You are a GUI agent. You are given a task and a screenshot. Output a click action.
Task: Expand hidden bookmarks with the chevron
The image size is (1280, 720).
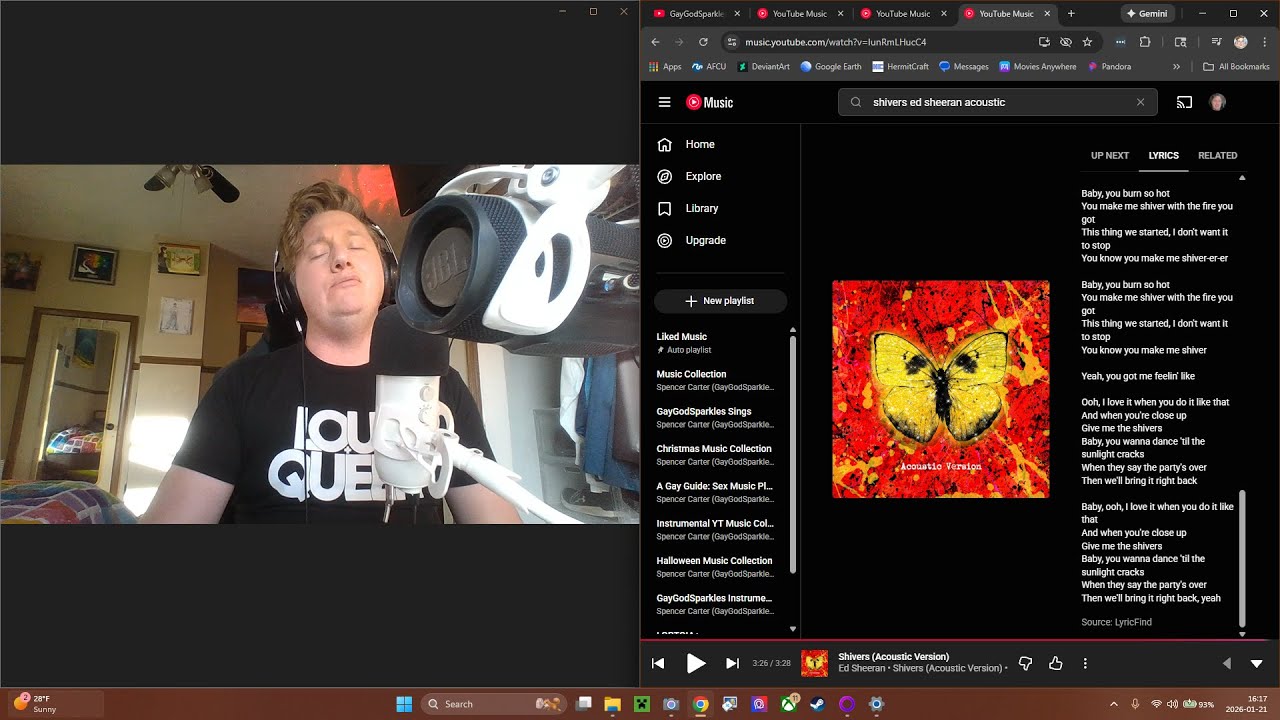pos(1176,67)
